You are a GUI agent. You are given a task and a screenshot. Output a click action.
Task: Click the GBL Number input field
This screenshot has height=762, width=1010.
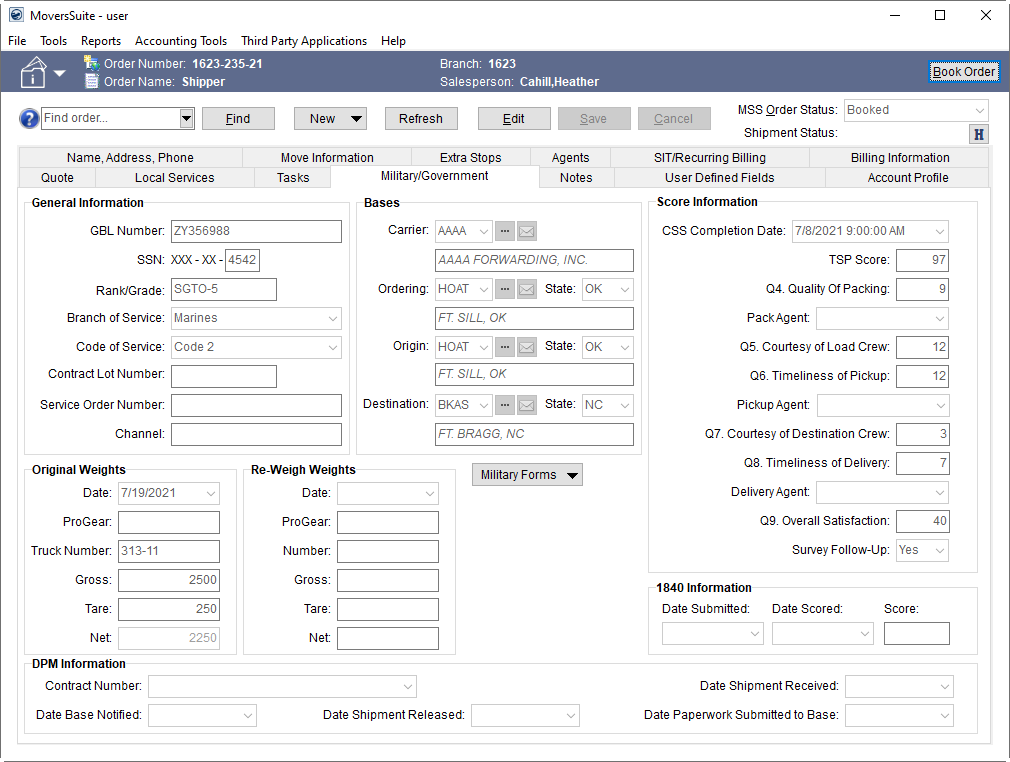point(256,231)
